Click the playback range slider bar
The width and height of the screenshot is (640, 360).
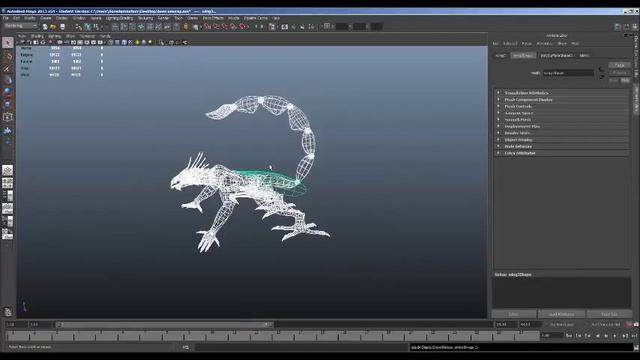pyautogui.click(x=164, y=324)
